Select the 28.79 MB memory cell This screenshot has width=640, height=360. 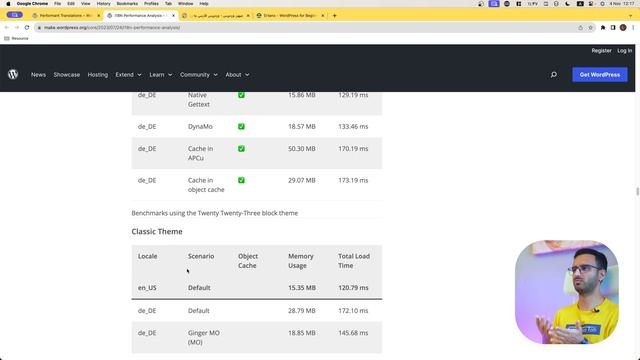(302, 311)
